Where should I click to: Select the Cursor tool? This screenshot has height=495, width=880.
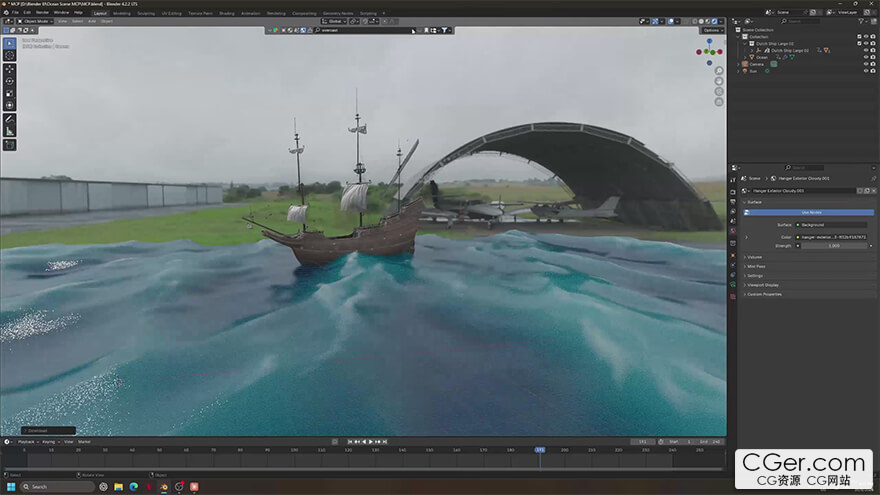pos(10,55)
